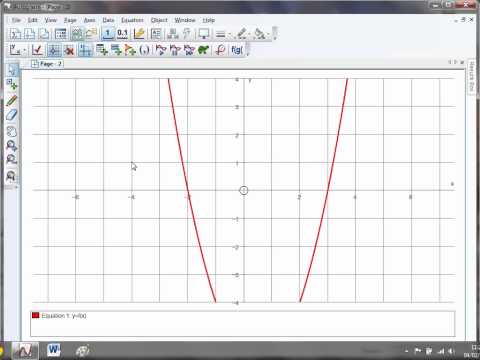Click the volume icon in system tray
480x360 pixels.
(452, 351)
